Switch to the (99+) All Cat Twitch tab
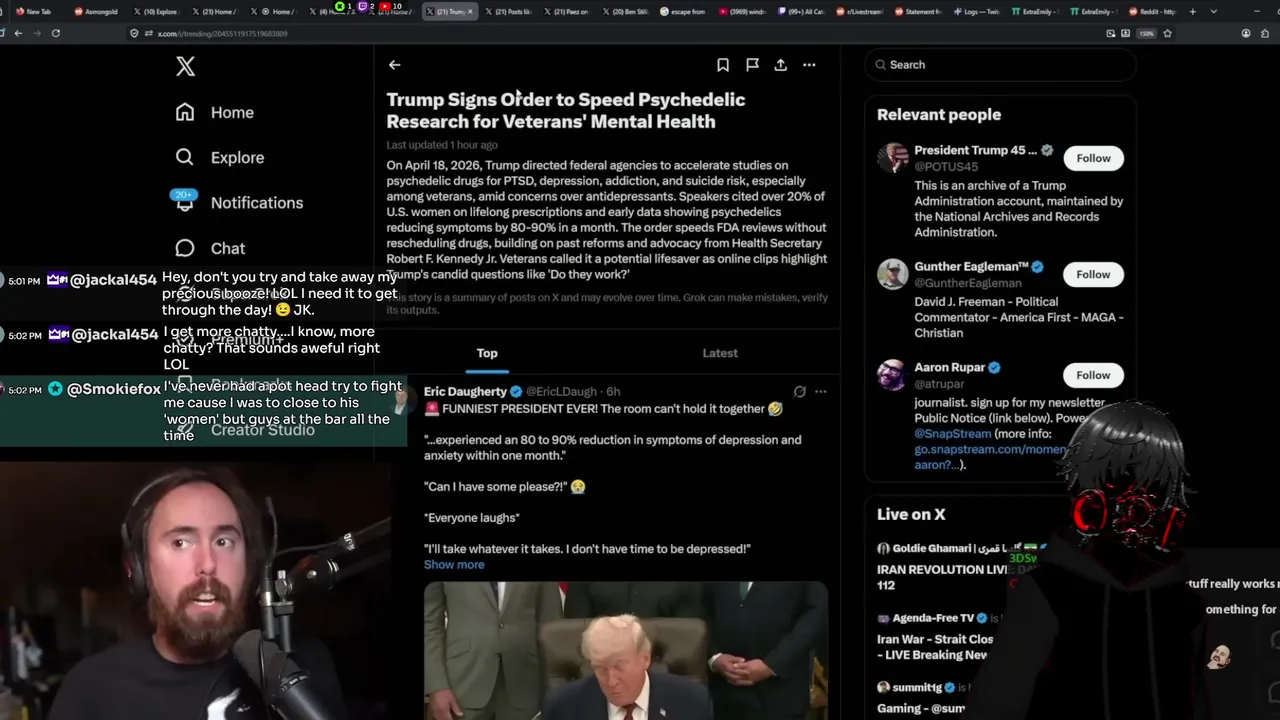This screenshot has width=1280, height=720. coord(803,11)
